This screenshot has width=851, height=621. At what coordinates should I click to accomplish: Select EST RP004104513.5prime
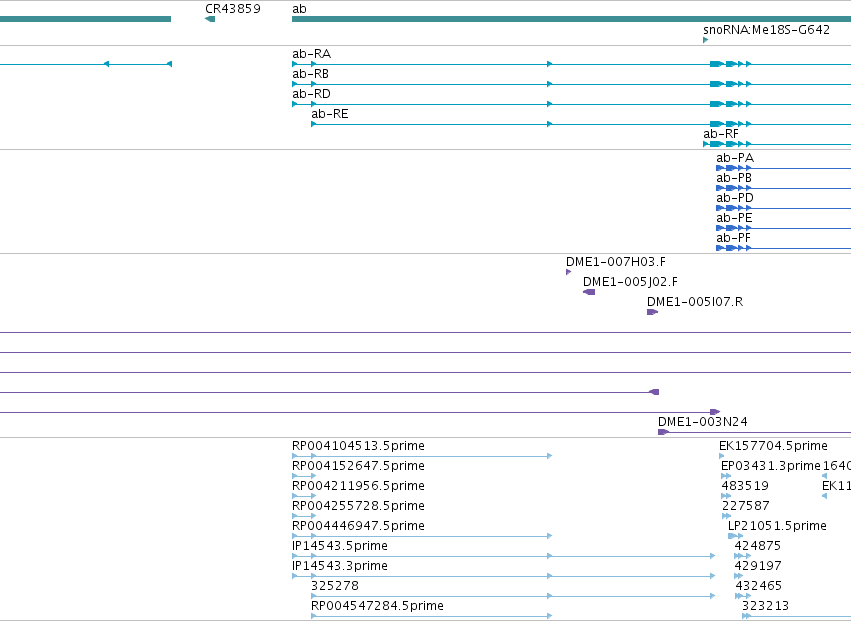358,446
